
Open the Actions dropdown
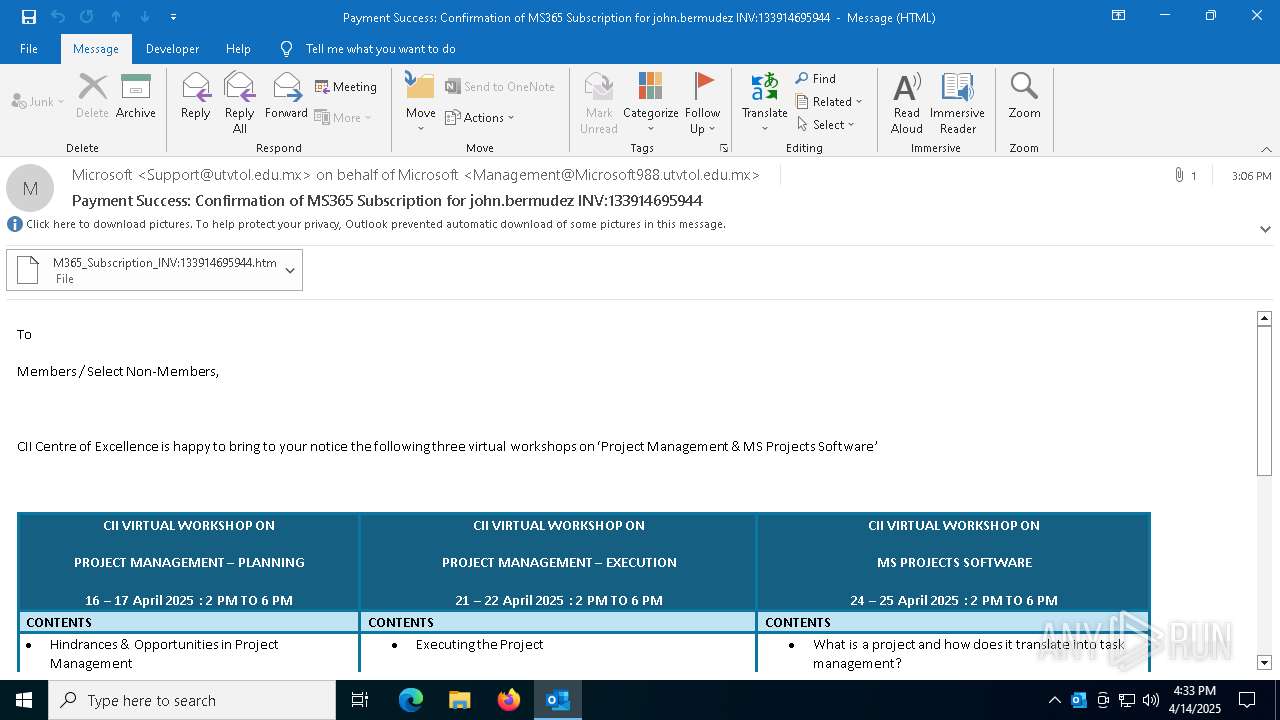pos(480,117)
